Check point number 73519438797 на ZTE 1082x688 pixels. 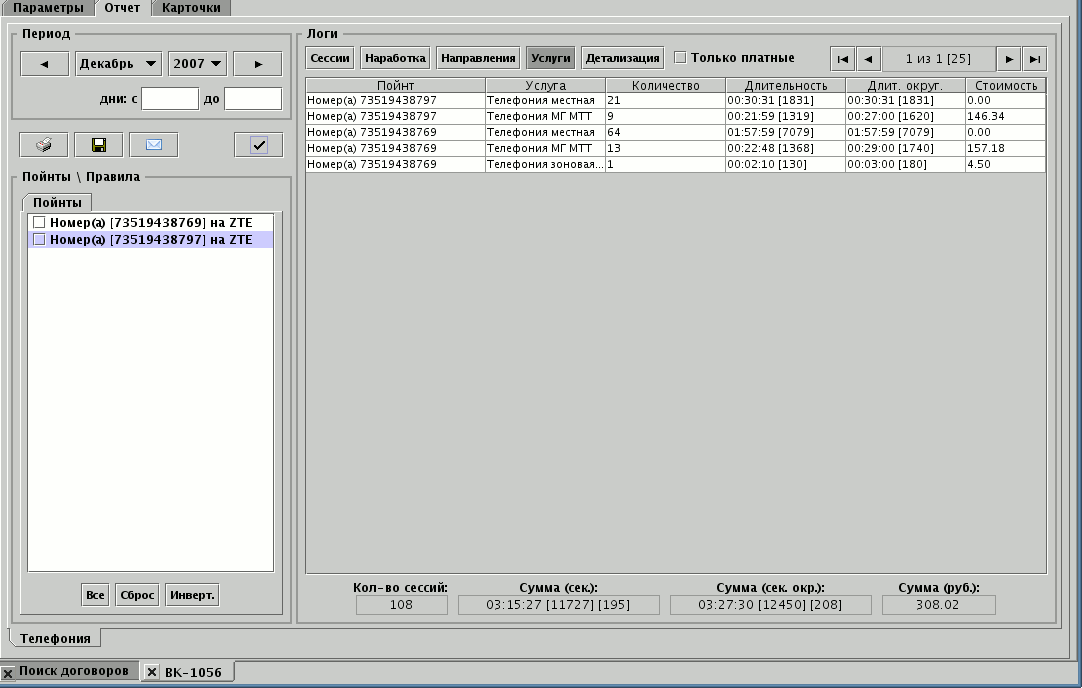pyautogui.click(x=40, y=240)
